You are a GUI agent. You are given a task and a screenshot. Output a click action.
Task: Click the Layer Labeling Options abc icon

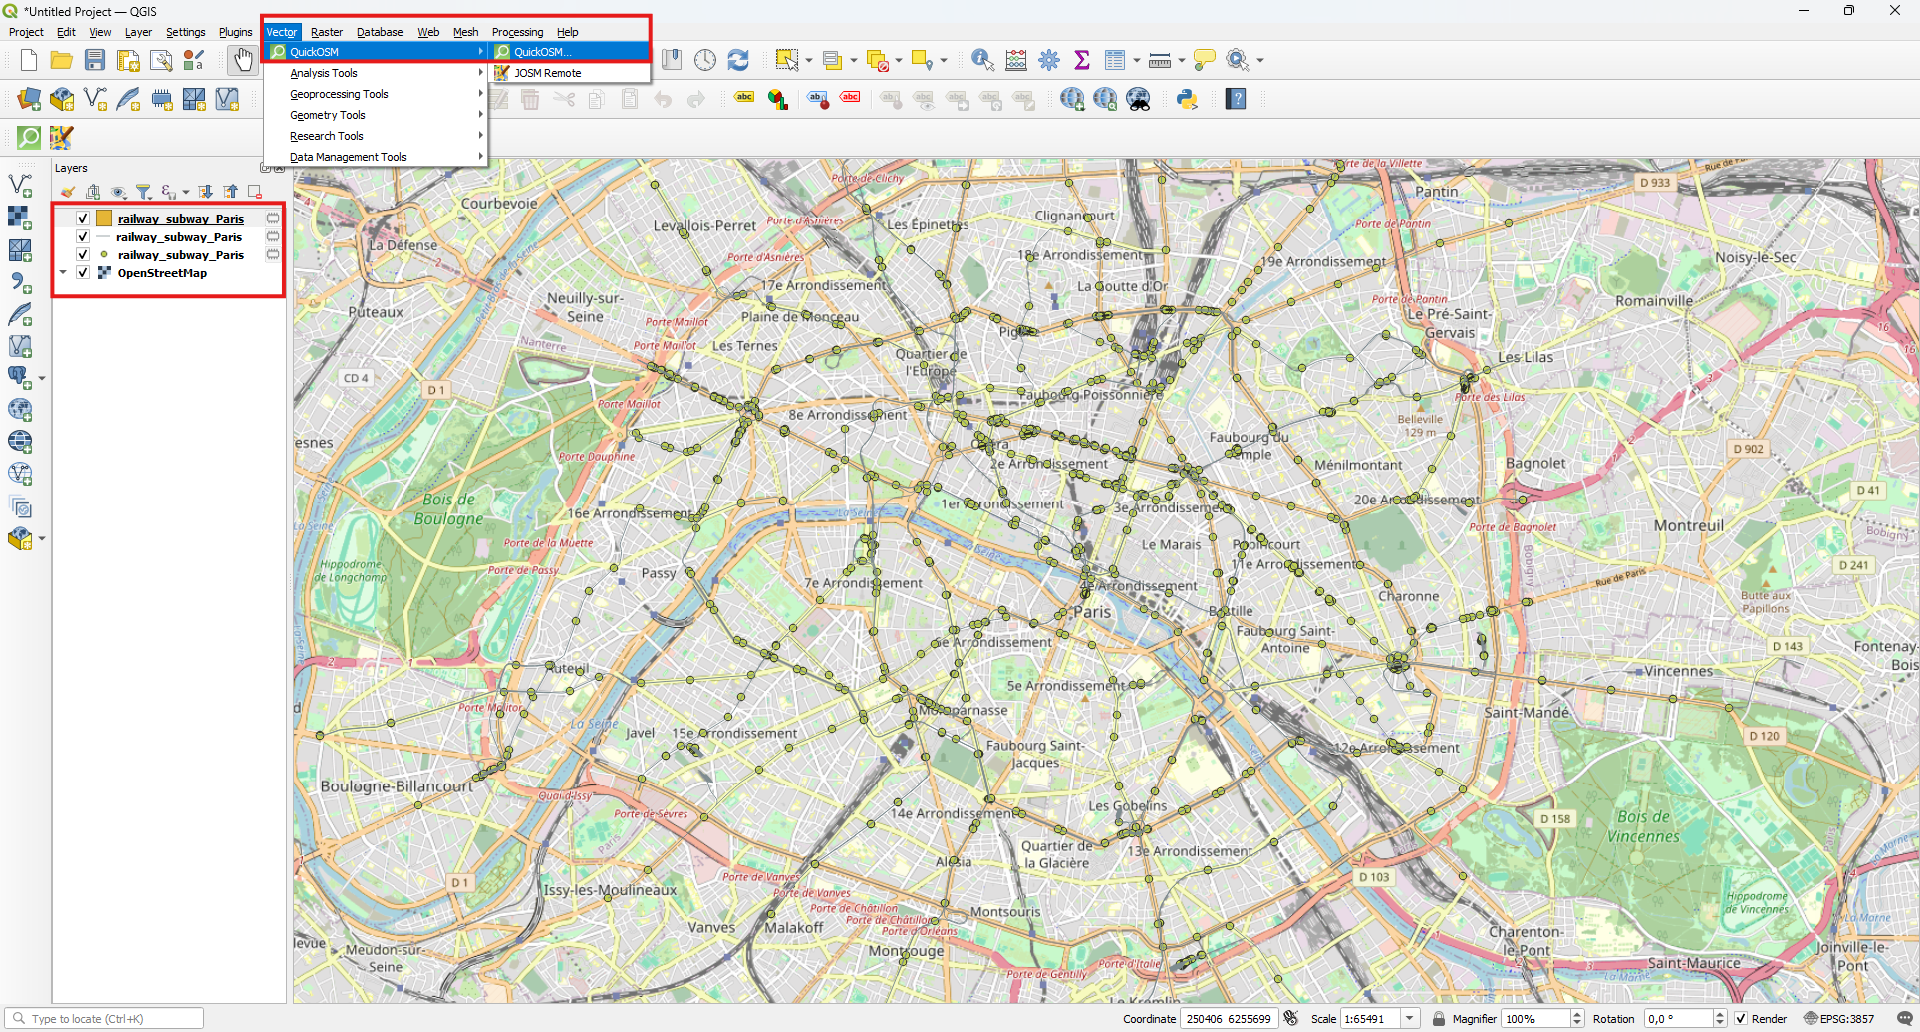[x=744, y=98]
